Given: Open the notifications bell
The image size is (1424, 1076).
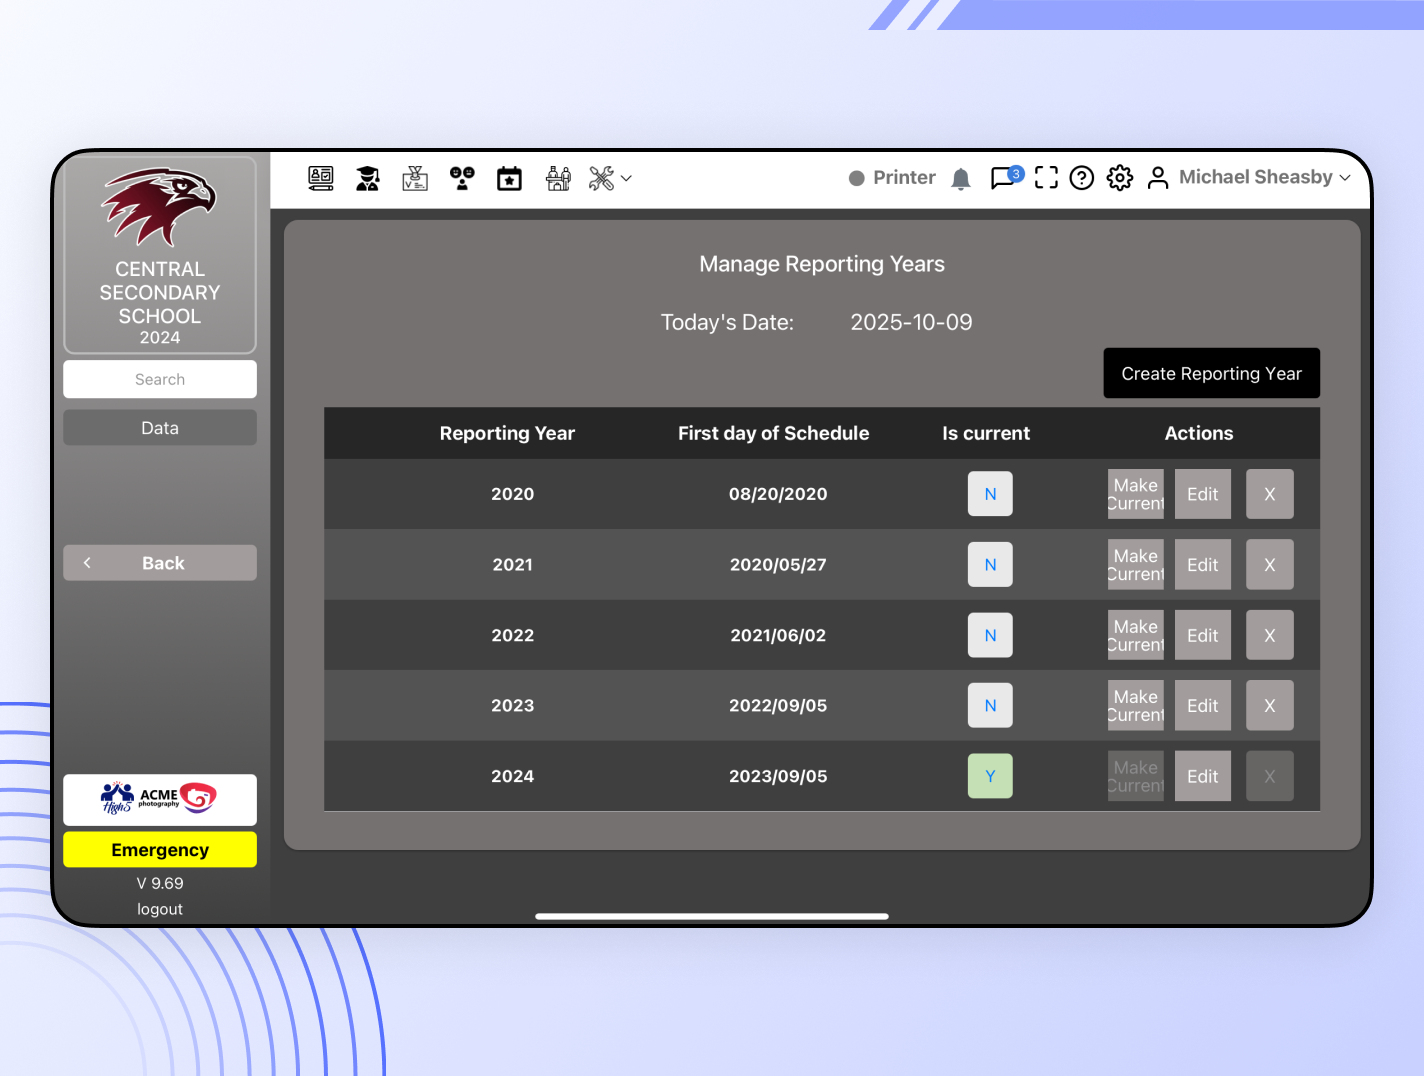Looking at the screenshot, I should [960, 178].
